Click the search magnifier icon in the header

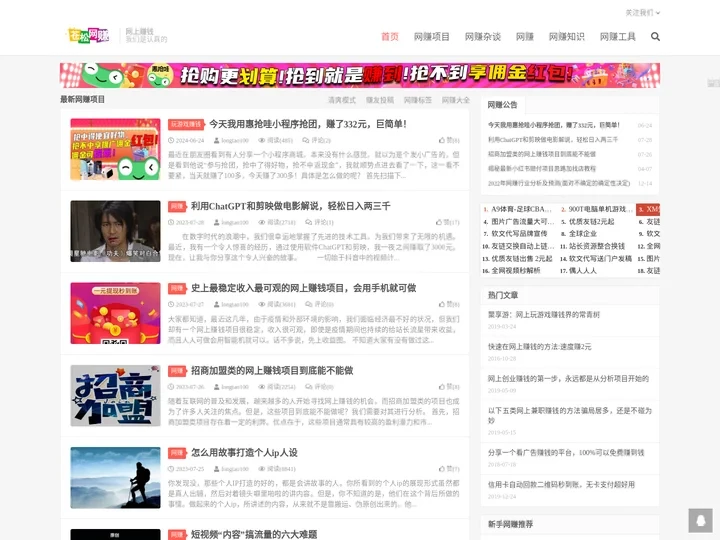tap(655, 37)
